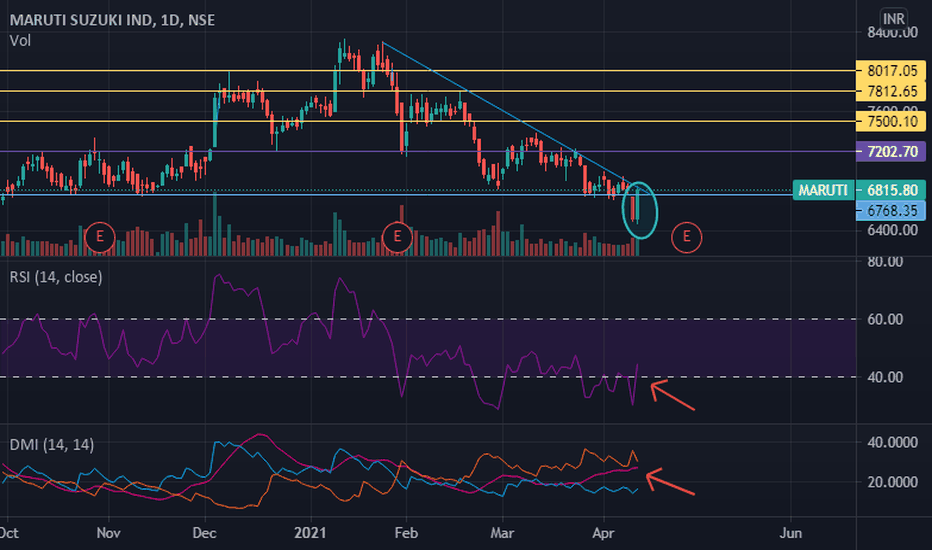Viewport: 932px width, 550px height.
Task: Click the INR currency button
Action: coord(893,19)
